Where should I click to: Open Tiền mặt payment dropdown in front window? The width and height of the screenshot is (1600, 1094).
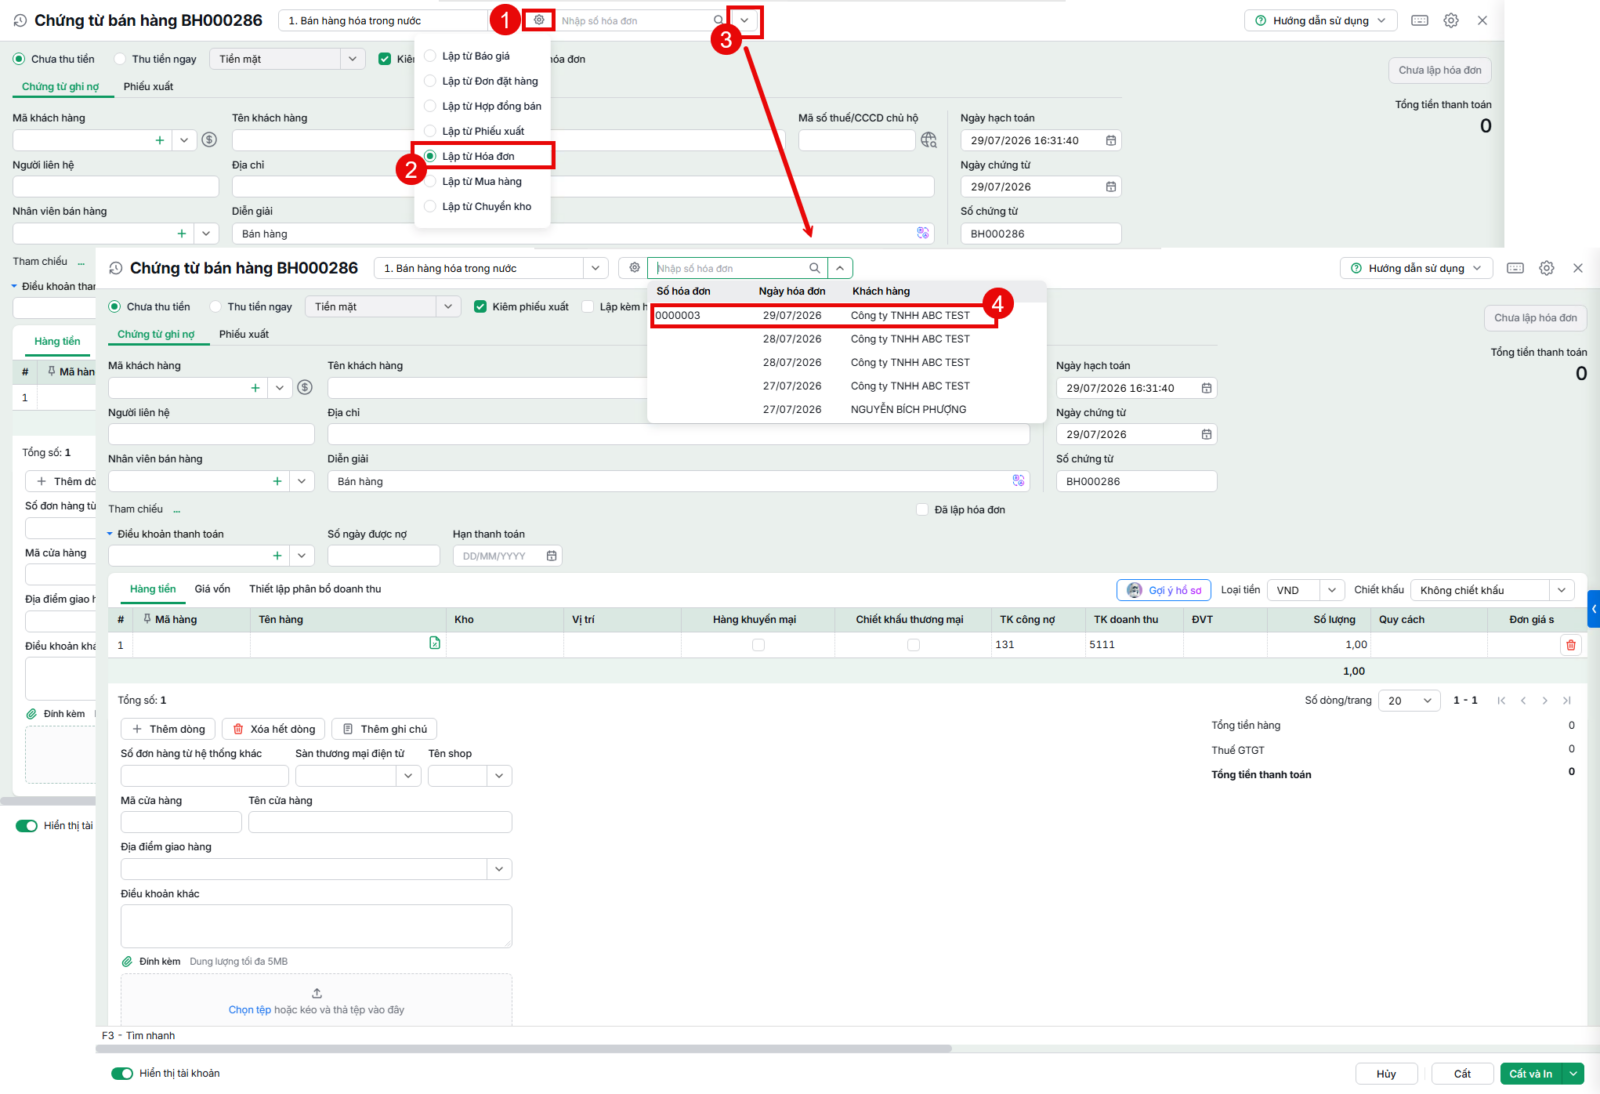pos(448,307)
